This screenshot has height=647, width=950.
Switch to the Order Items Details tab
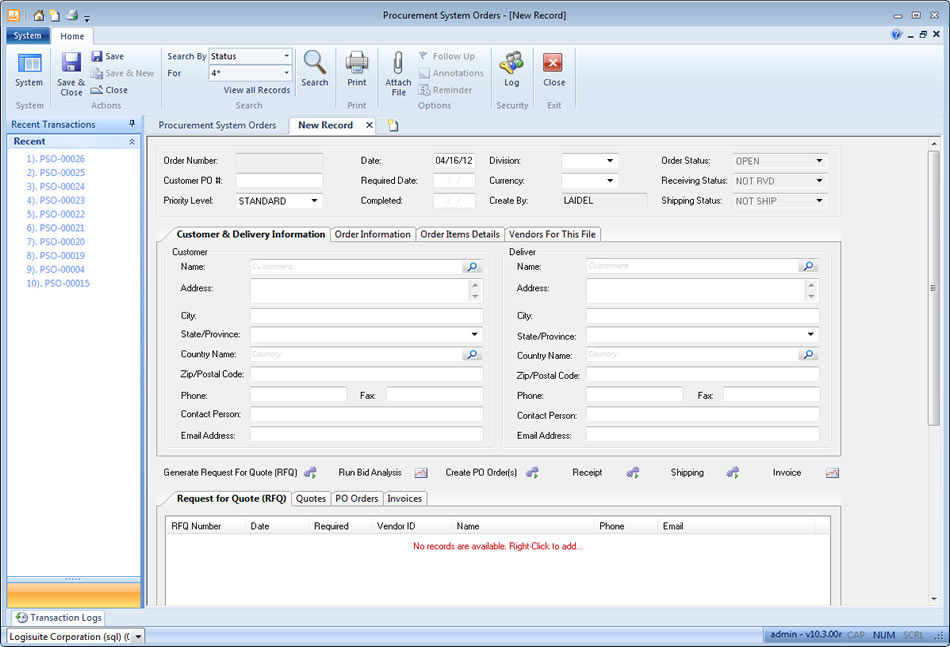[459, 234]
